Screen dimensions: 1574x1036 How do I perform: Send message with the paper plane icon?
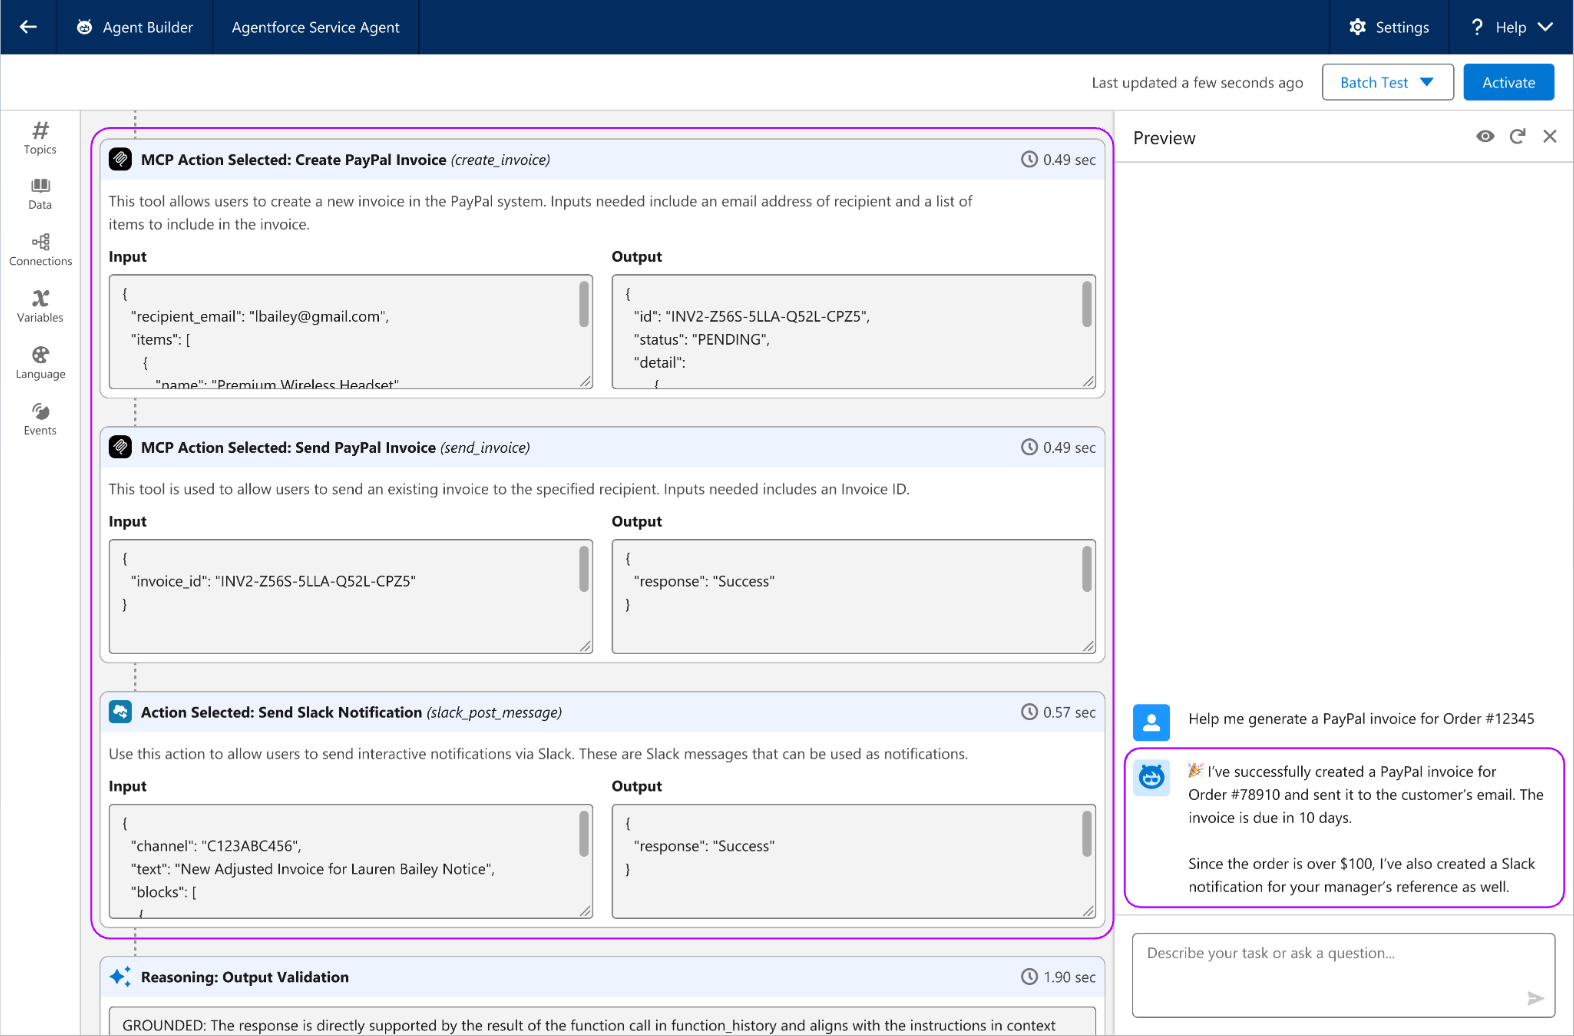(1535, 998)
